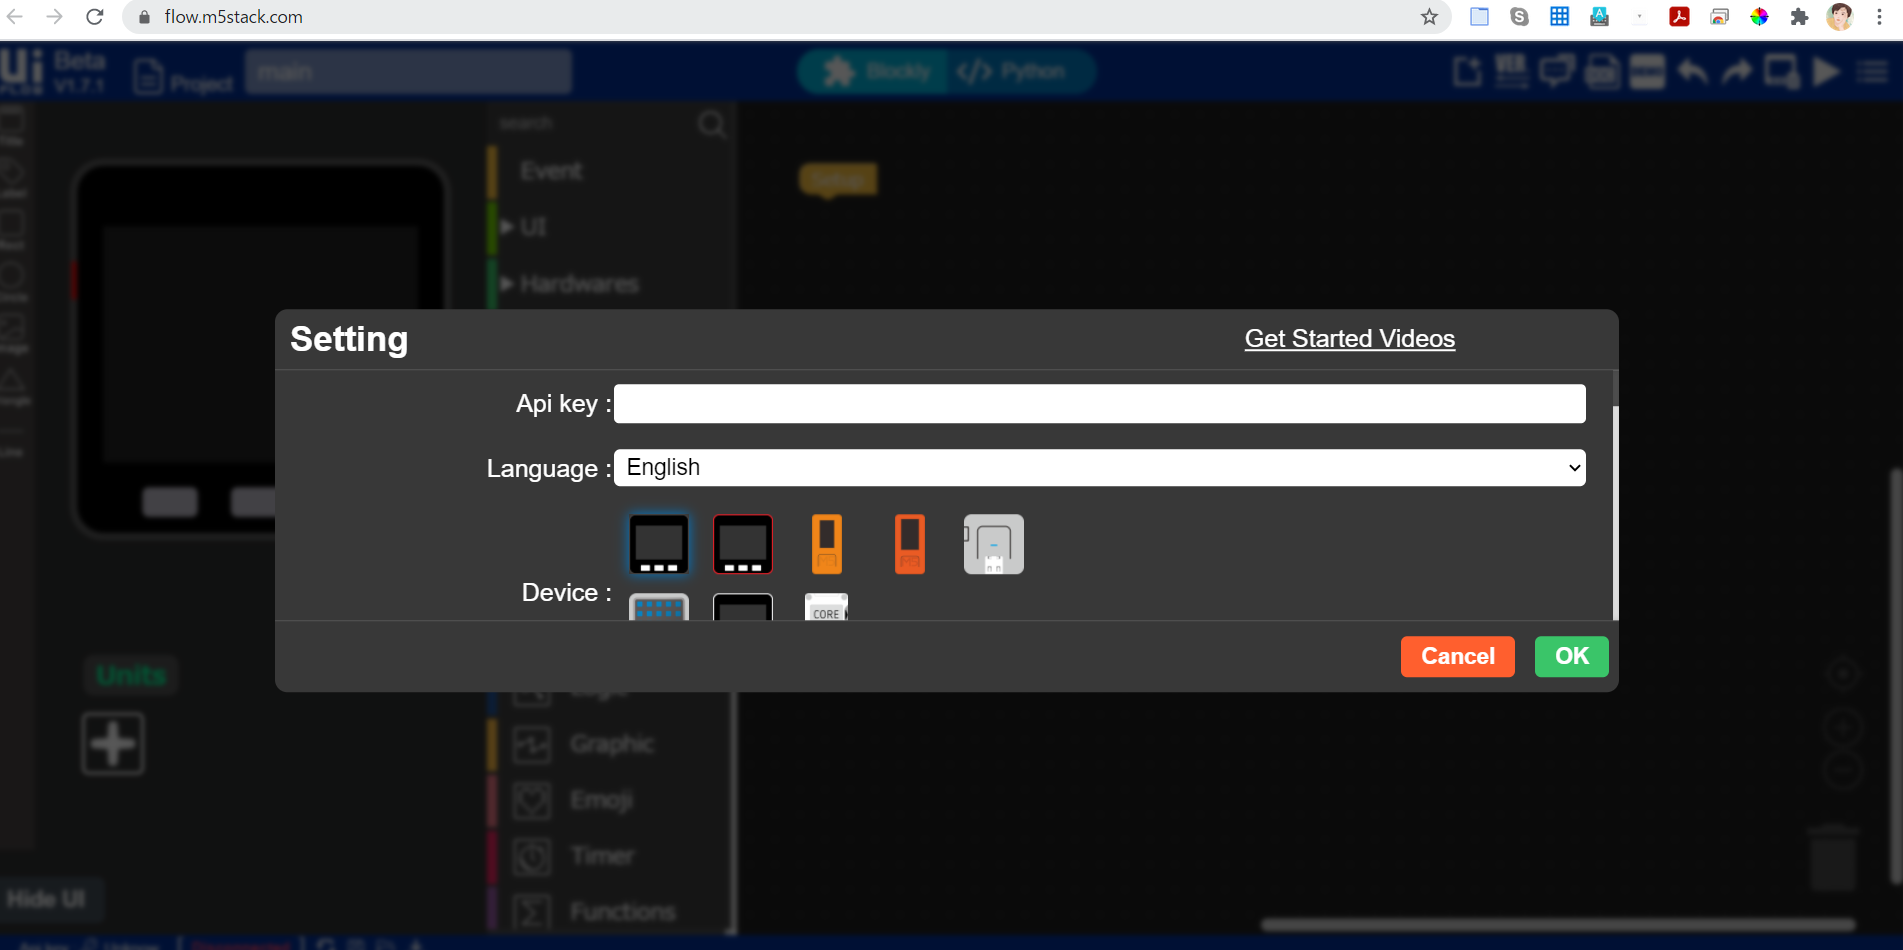This screenshot has width=1903, height=950.
Task: Click the project name field showing main
Action: [x=409, y=72]
